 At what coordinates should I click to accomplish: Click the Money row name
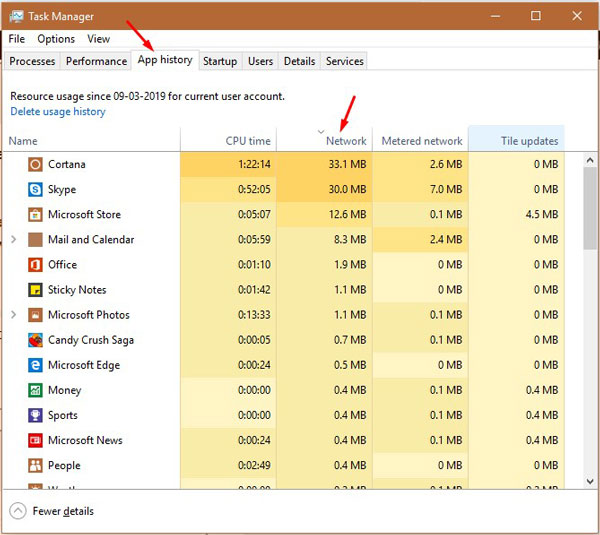click(x=65, y=390)
